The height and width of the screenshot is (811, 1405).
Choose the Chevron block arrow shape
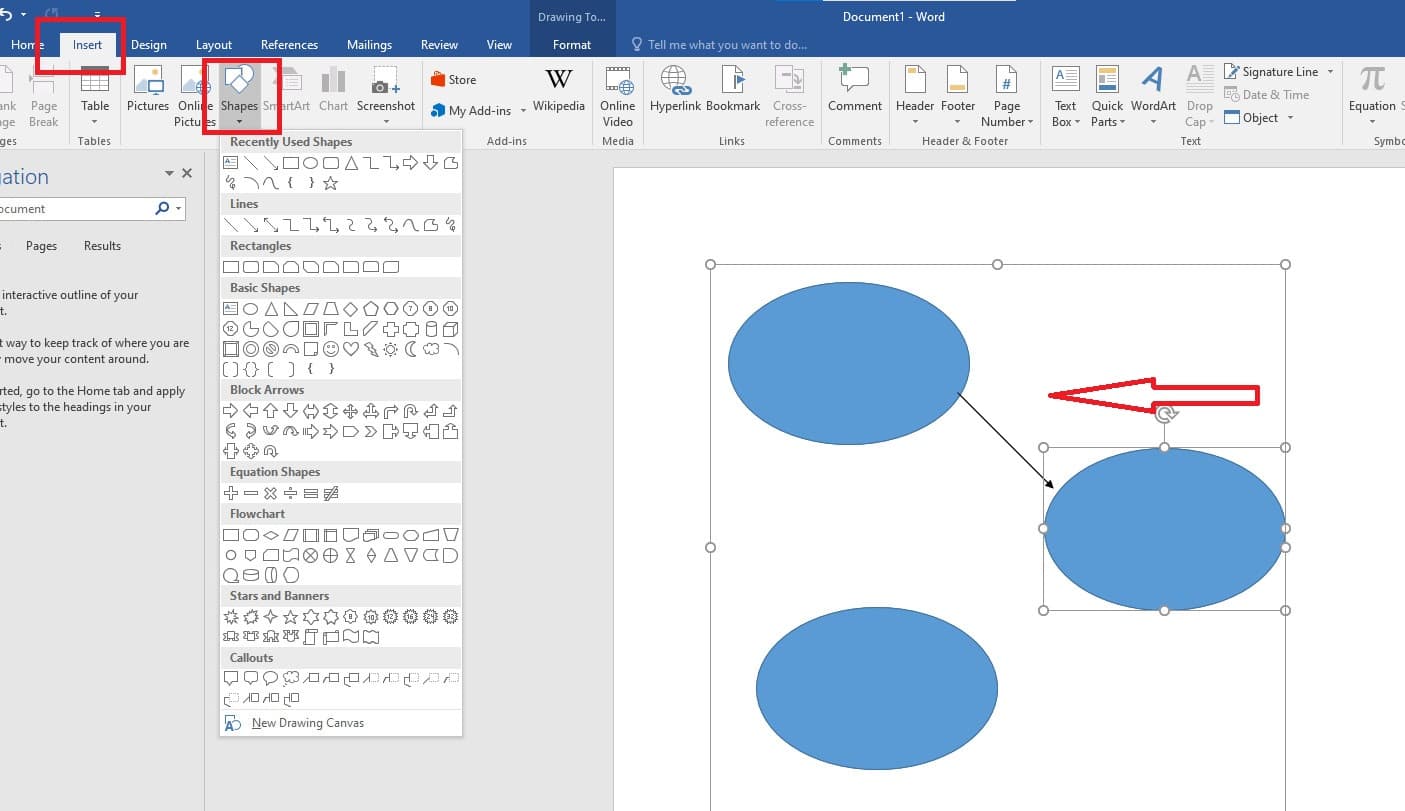pyautogui.click(x=370, y=431)
